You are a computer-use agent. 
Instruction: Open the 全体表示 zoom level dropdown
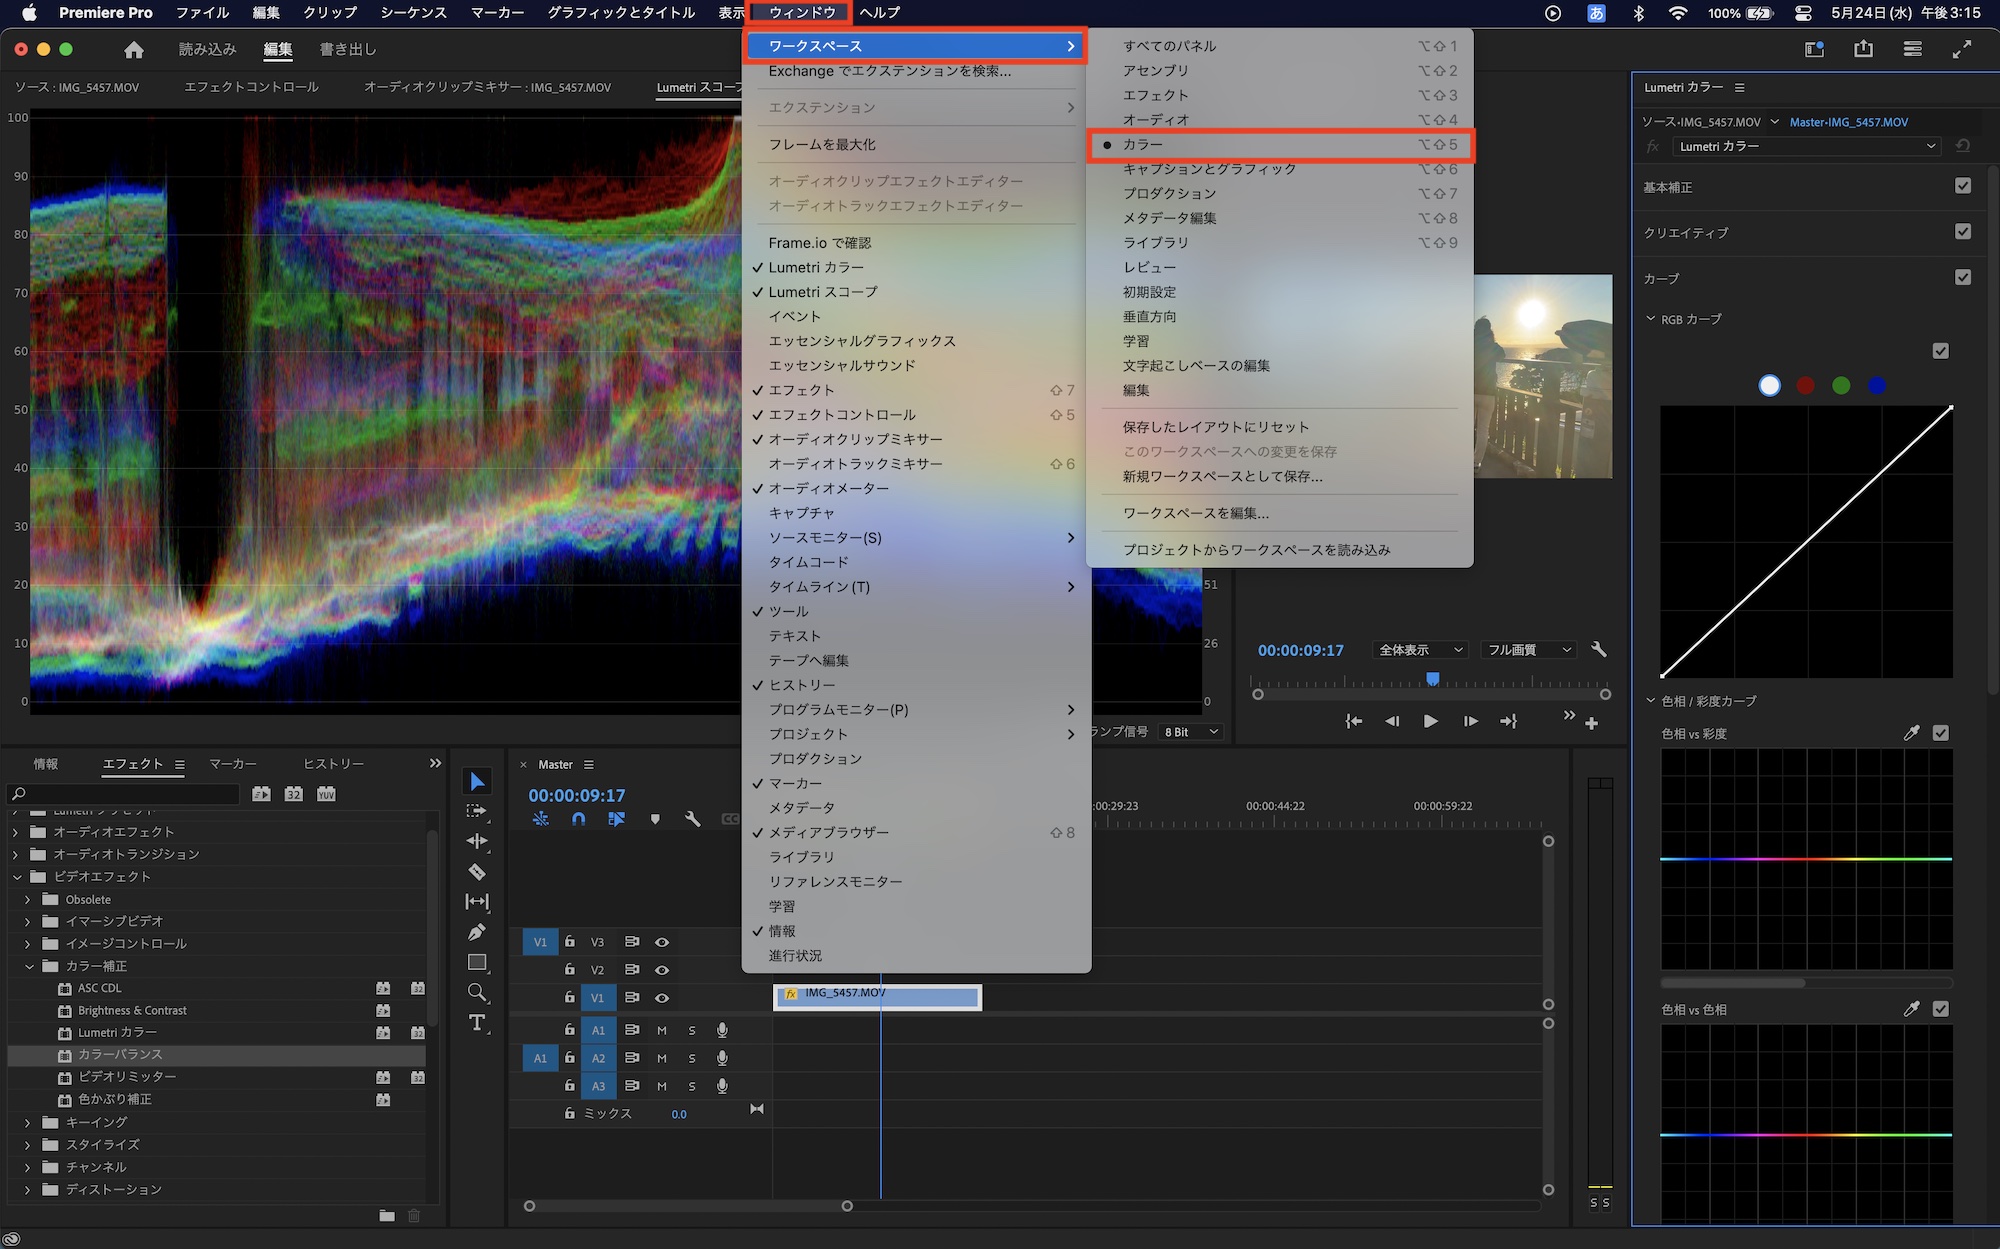coord(1420,650)
